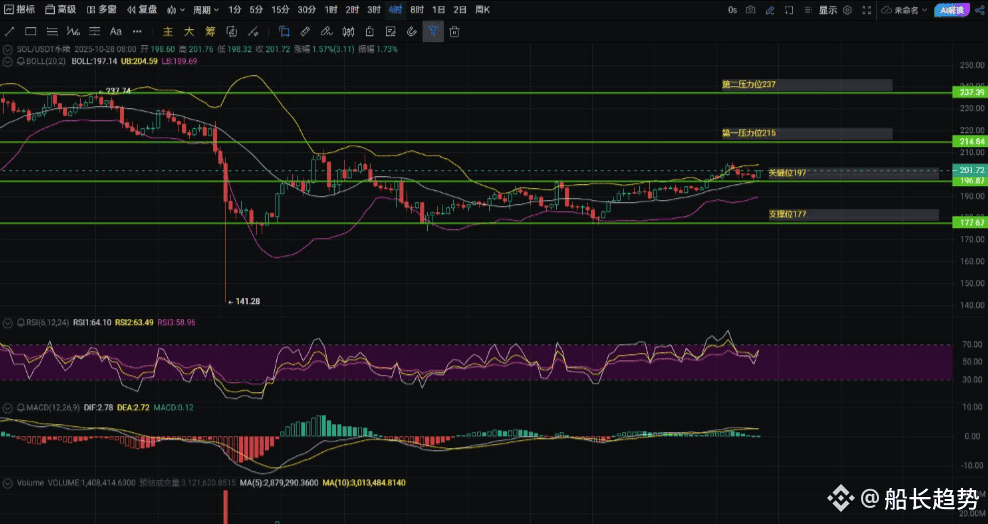Select the trend line drawing tool
This screenshot has width=988, height=524.
coord(11,31)
